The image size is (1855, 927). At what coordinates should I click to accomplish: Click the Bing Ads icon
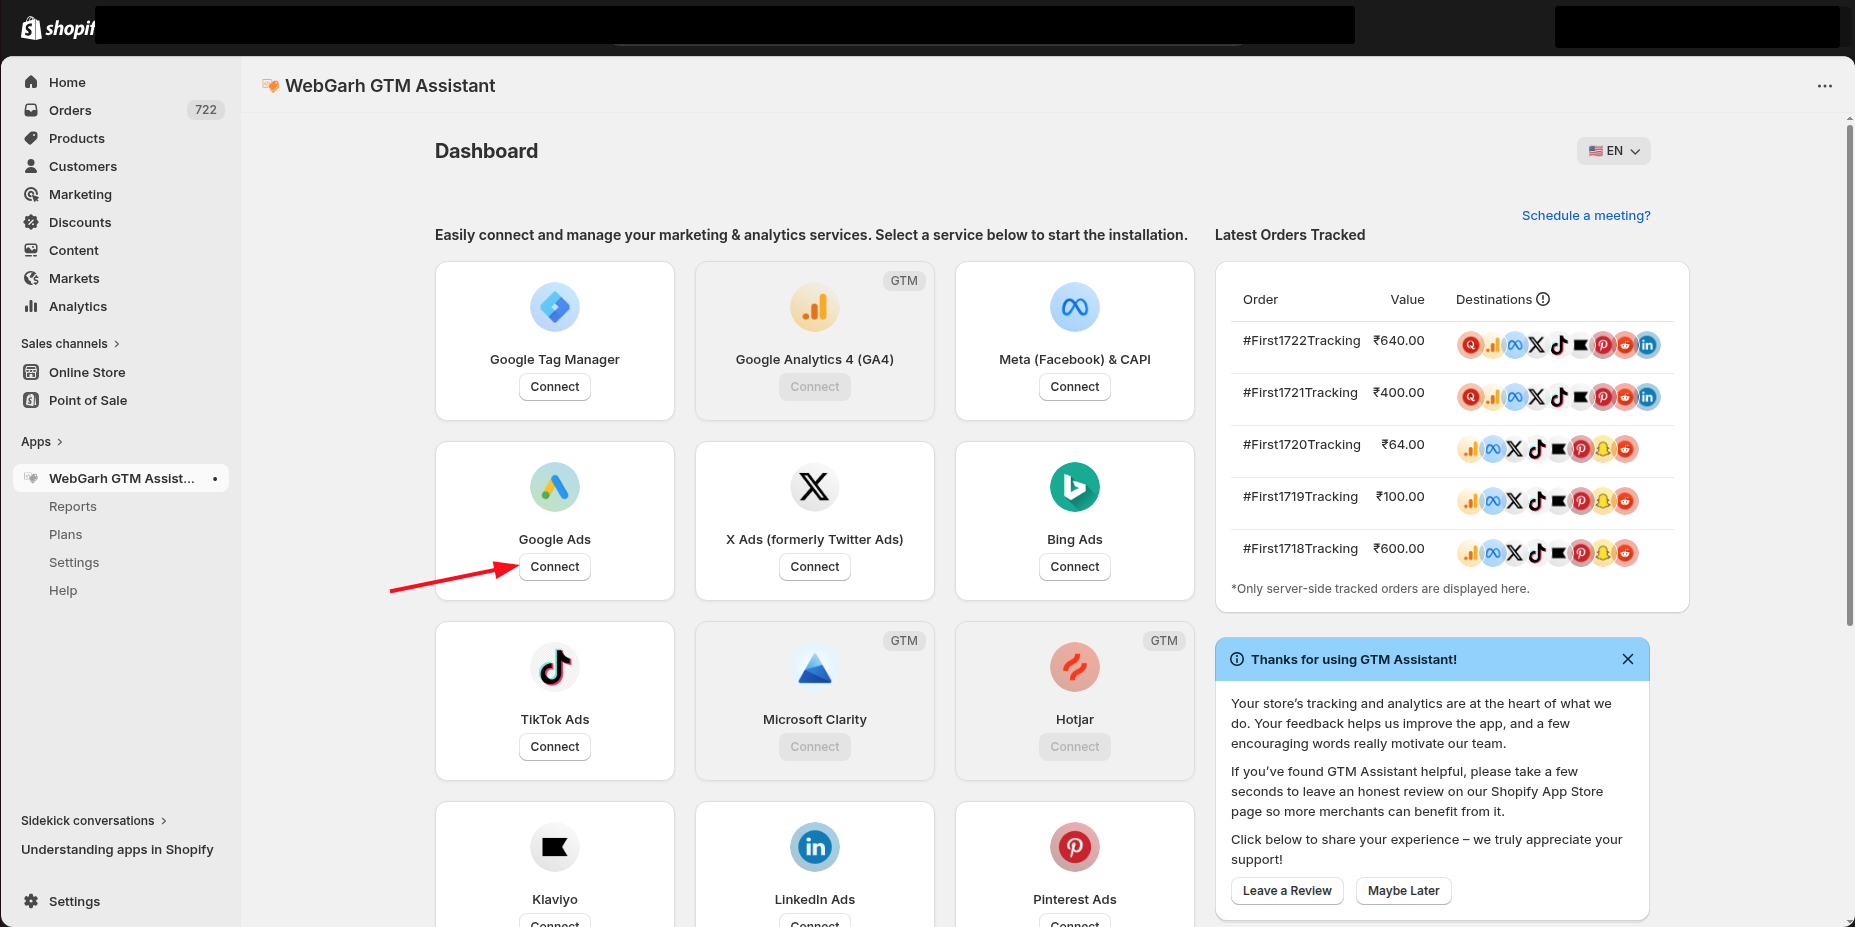(1075, 487)
